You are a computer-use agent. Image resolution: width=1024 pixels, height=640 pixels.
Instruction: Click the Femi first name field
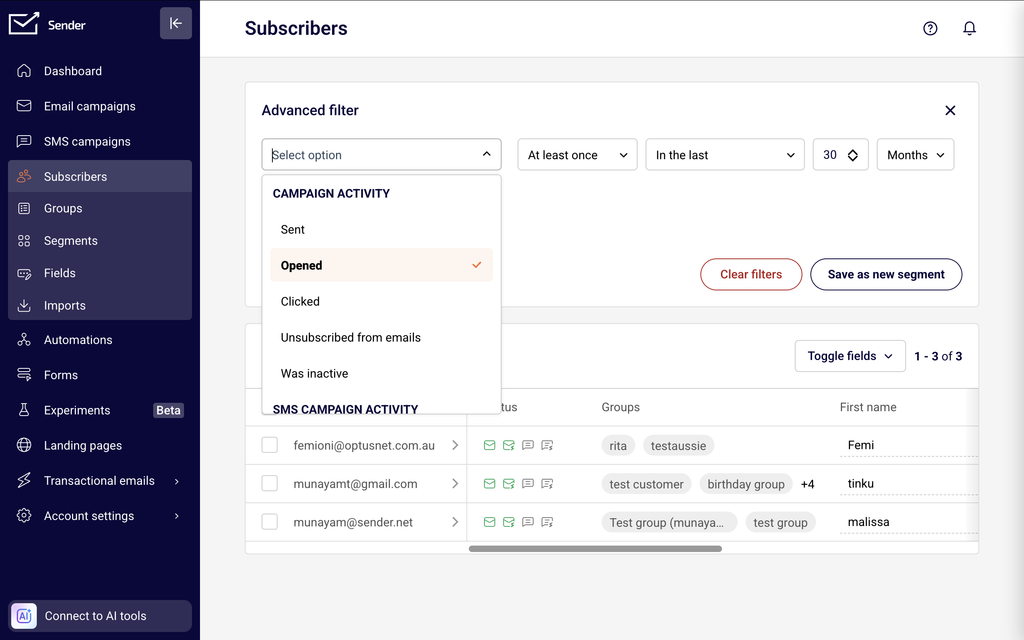[908, 445]
